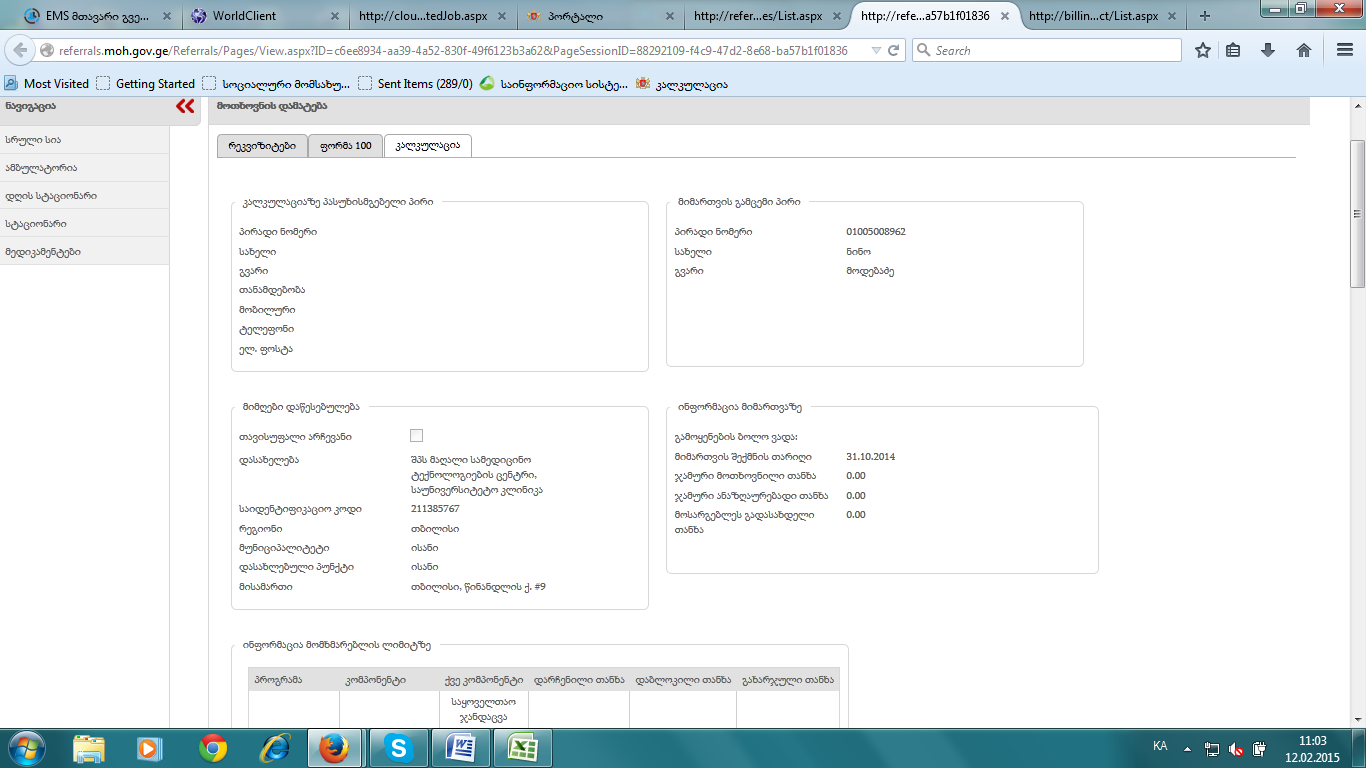Open Skype from the taskbar
The width and height of the screenshot is (1366, 768).
(398, 748)
